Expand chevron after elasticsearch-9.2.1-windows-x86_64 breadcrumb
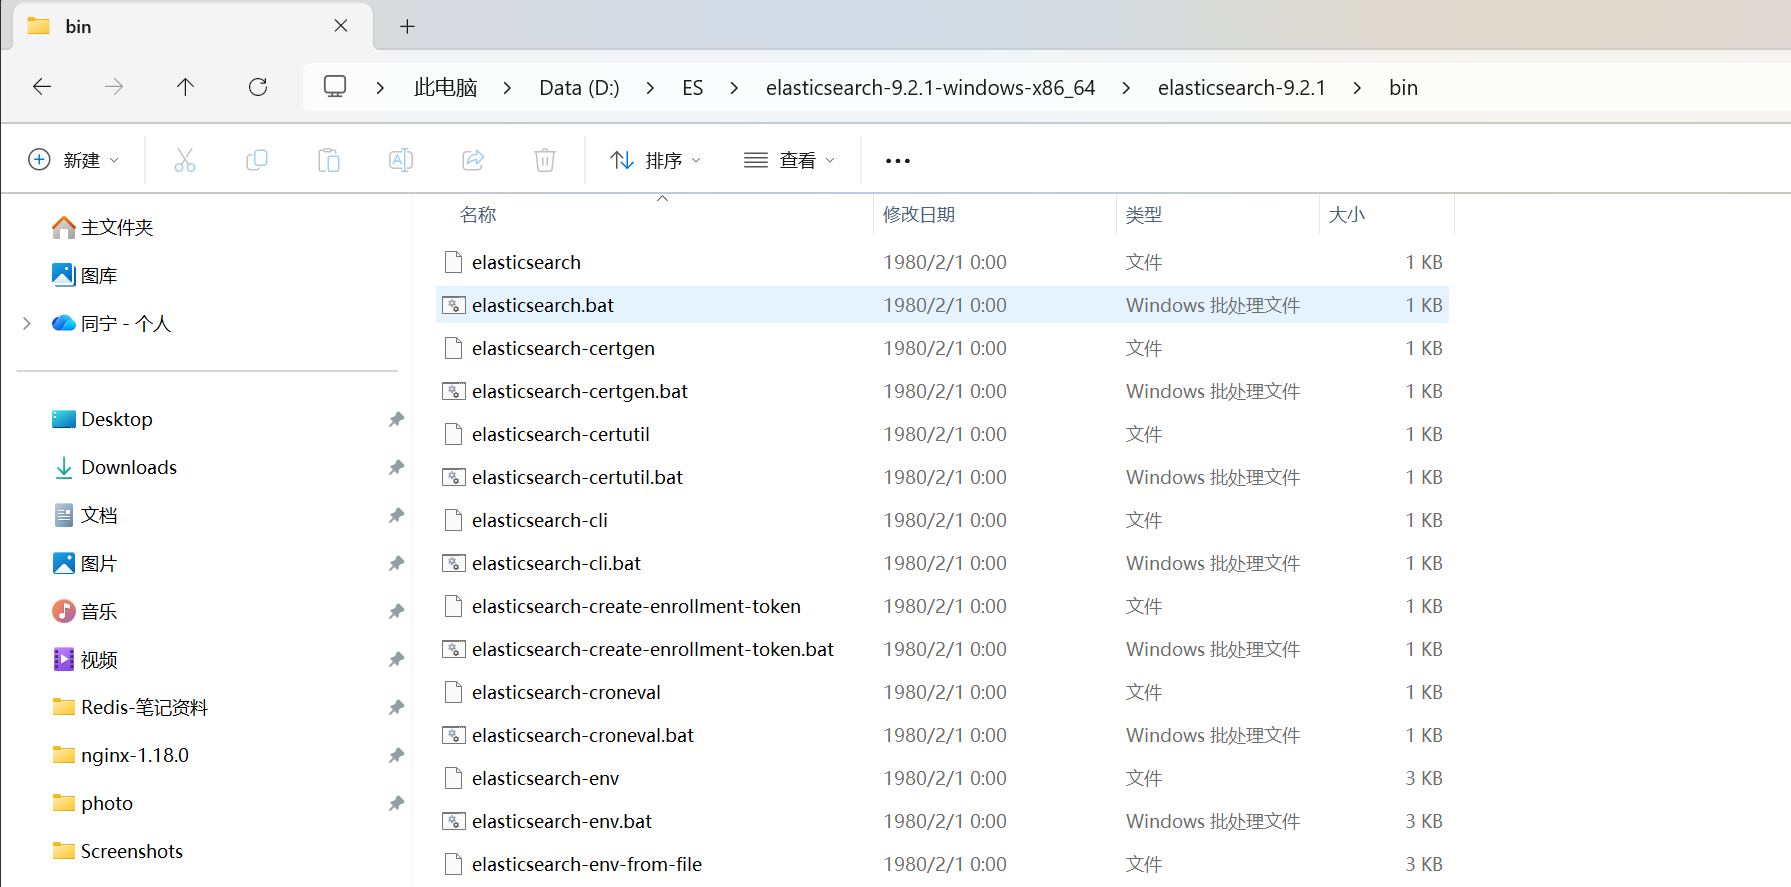 (x=1126, y=88)
